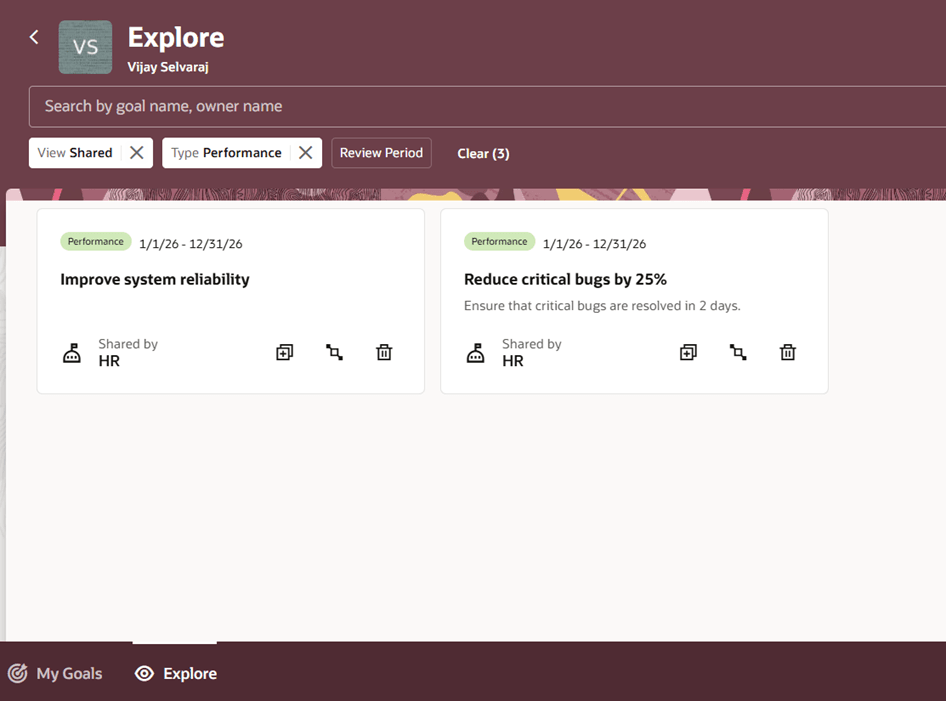
Task: Select the date range on Reduce critical bugs card
Action: click(x=594, y=244)
